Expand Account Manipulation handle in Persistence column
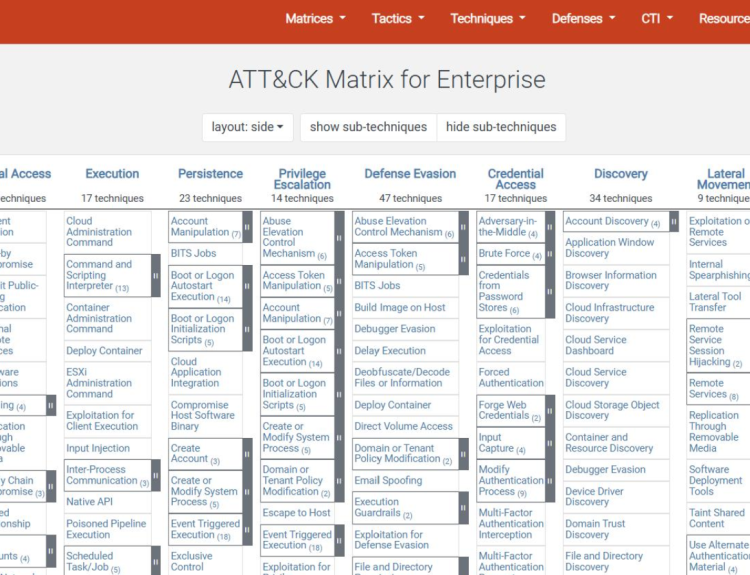Viewport: 750px width, 575px height. point(247,227)
